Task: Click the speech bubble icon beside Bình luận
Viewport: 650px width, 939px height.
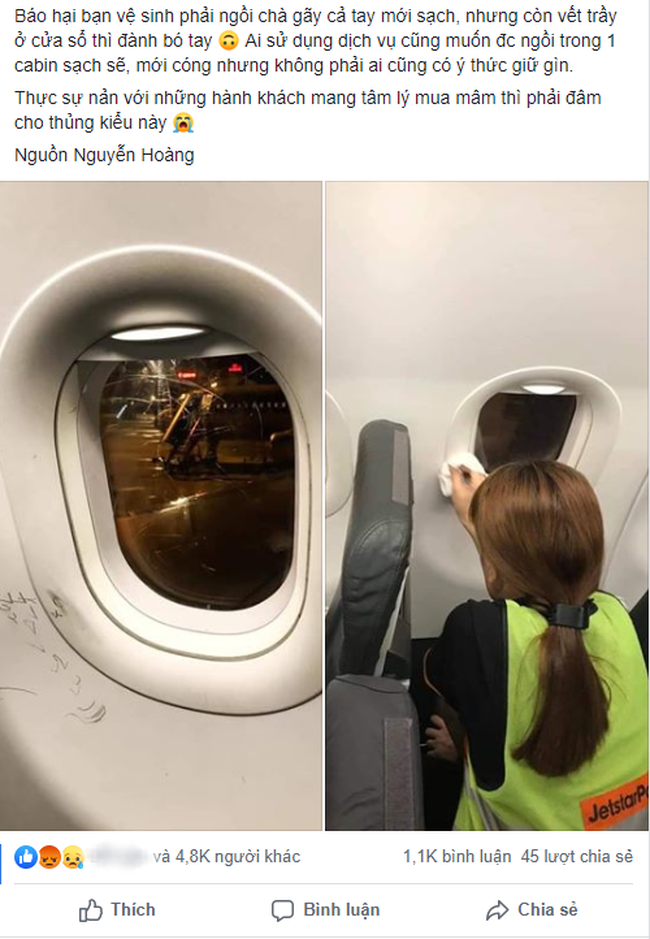Action: [282, 910]
